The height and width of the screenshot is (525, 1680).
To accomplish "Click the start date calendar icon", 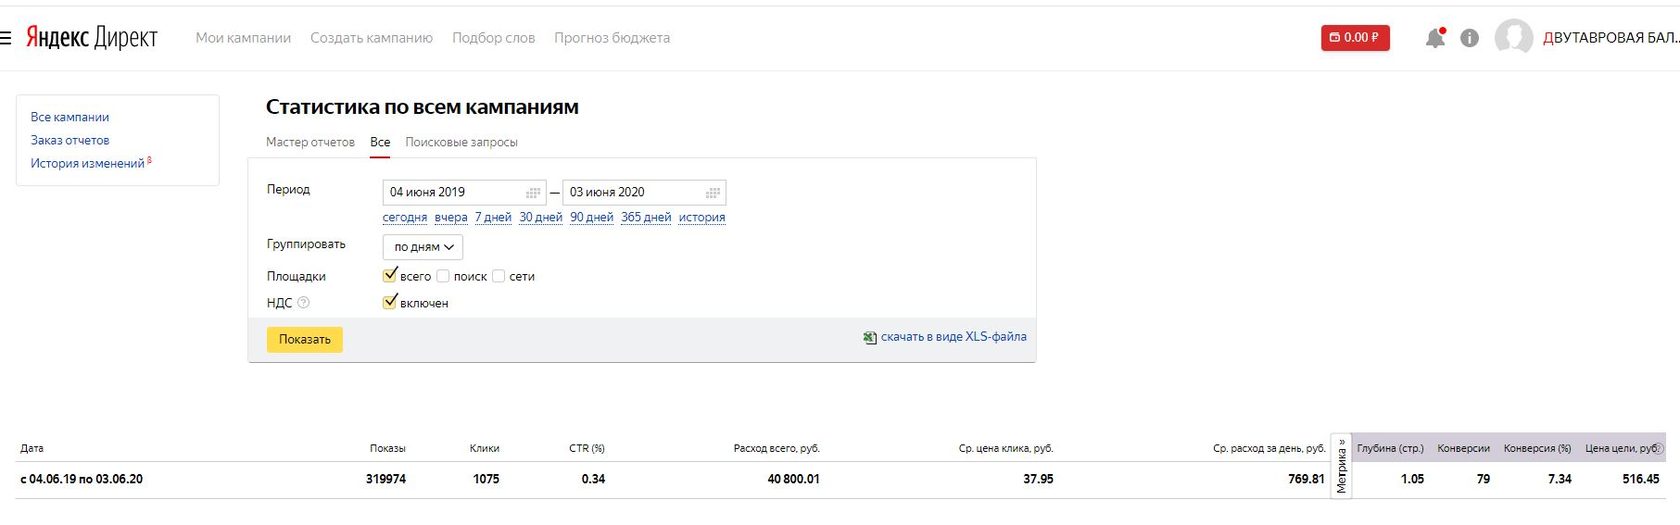I will point(533,192).
